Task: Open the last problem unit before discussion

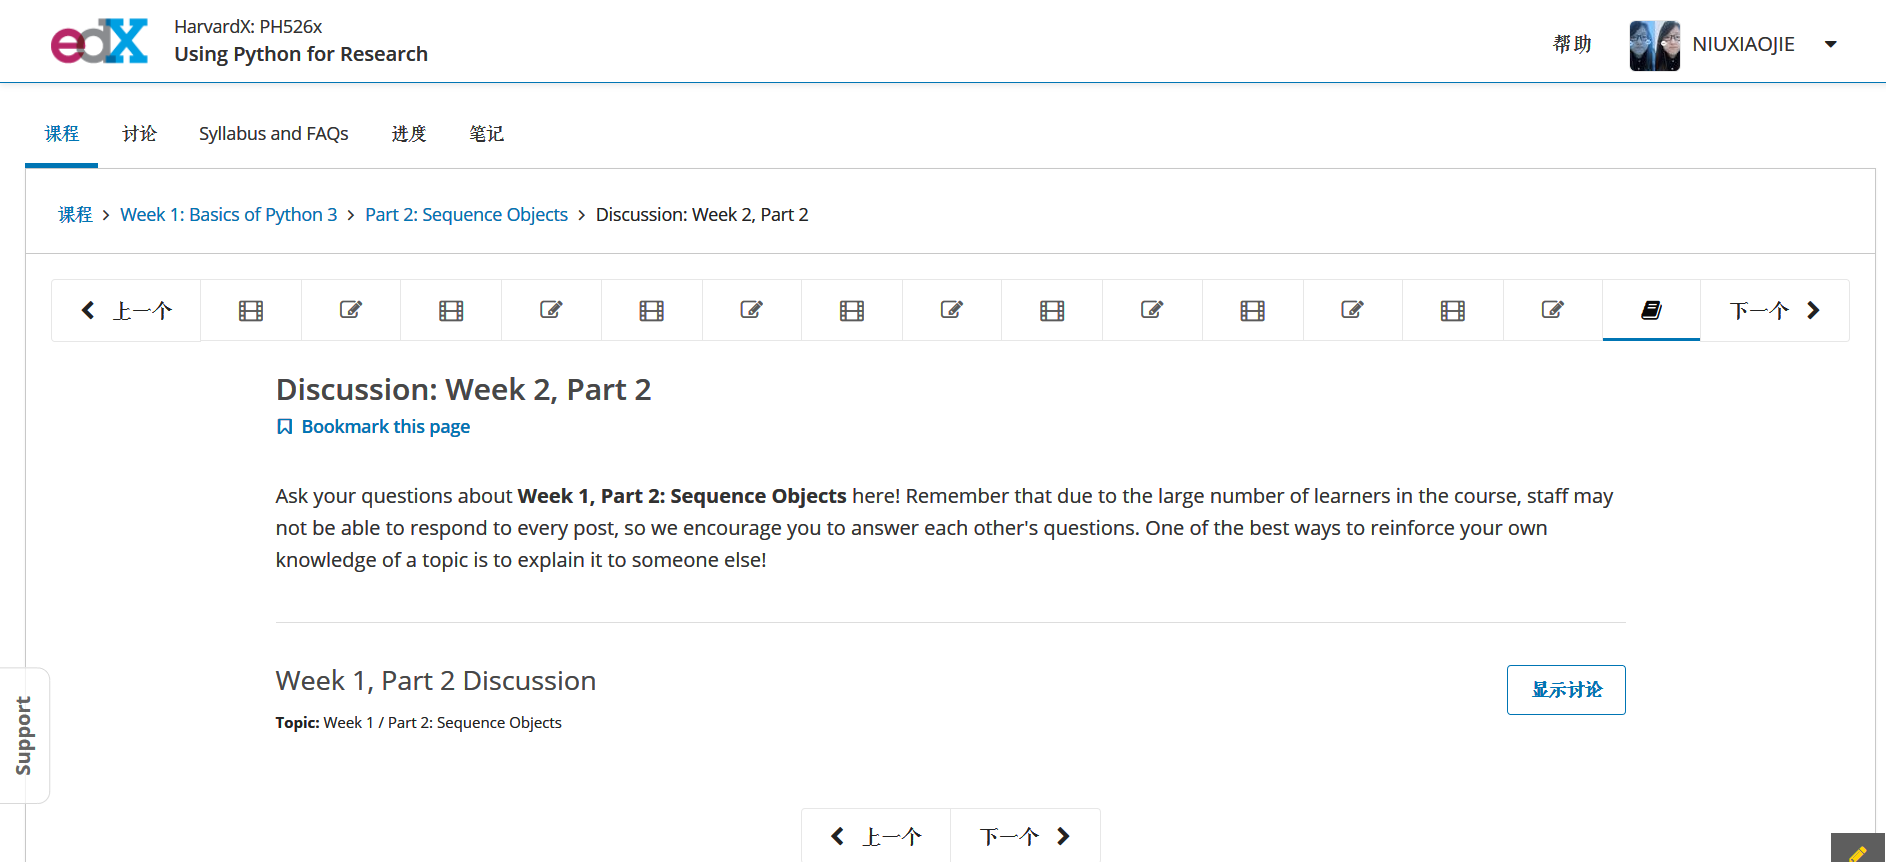Action: 1553,311
